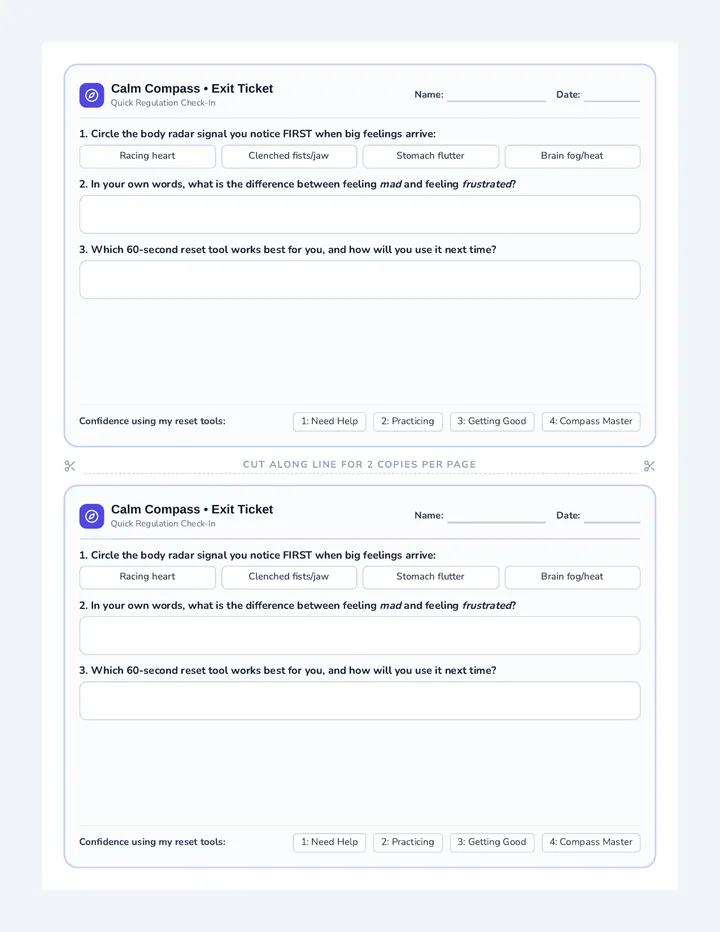The width and height of the screenshot is (720, 932).
Task: Click the left scissors icon on cut line
Action: (x=70, y=466)
